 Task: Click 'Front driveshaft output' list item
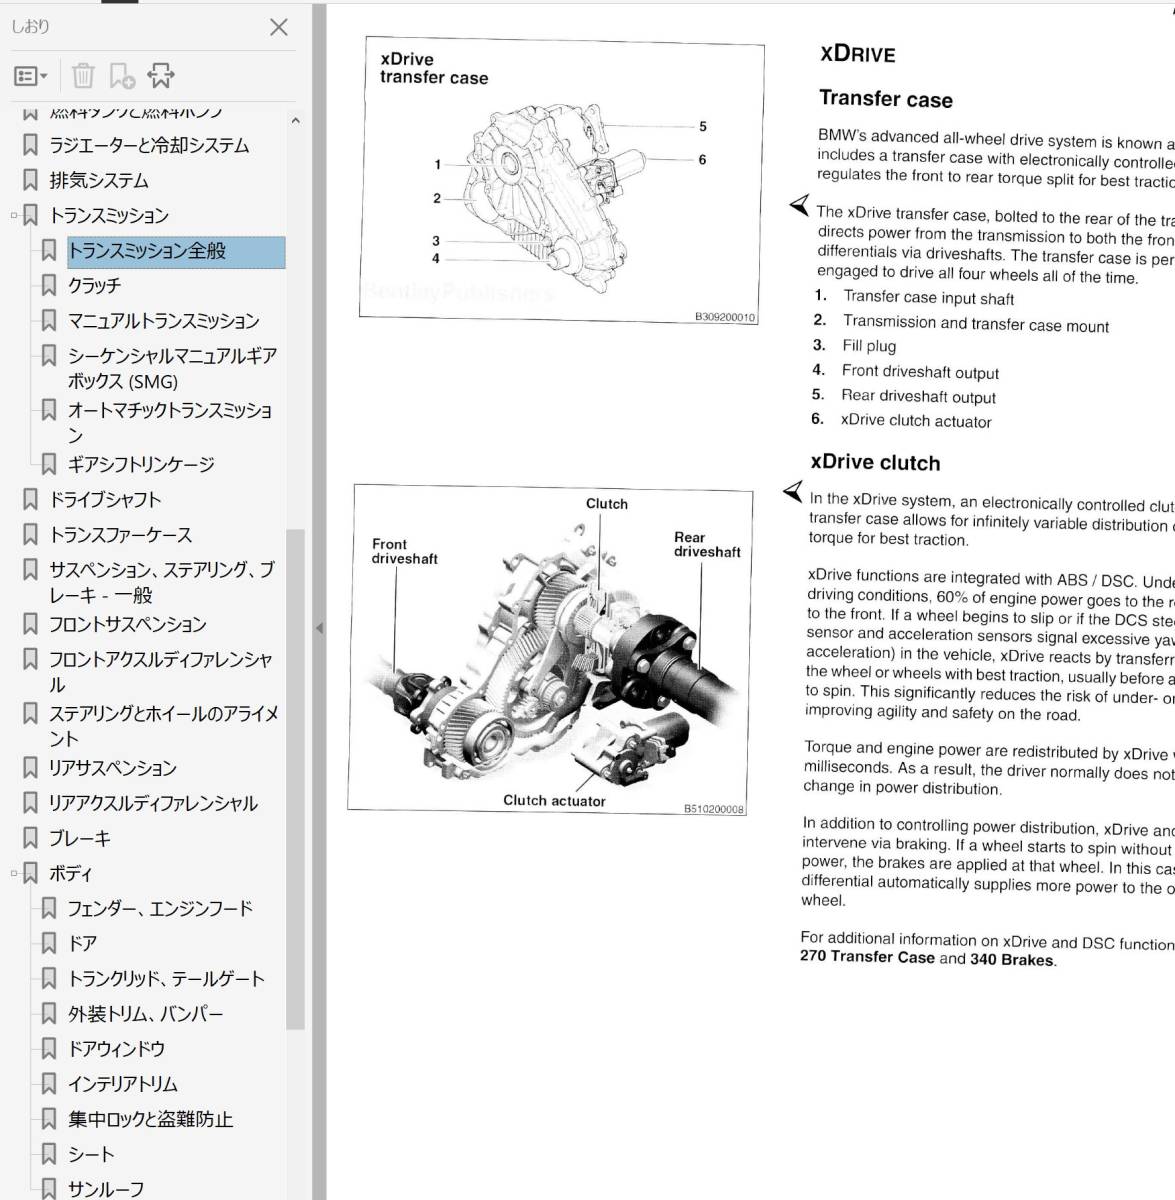[920, 372]
